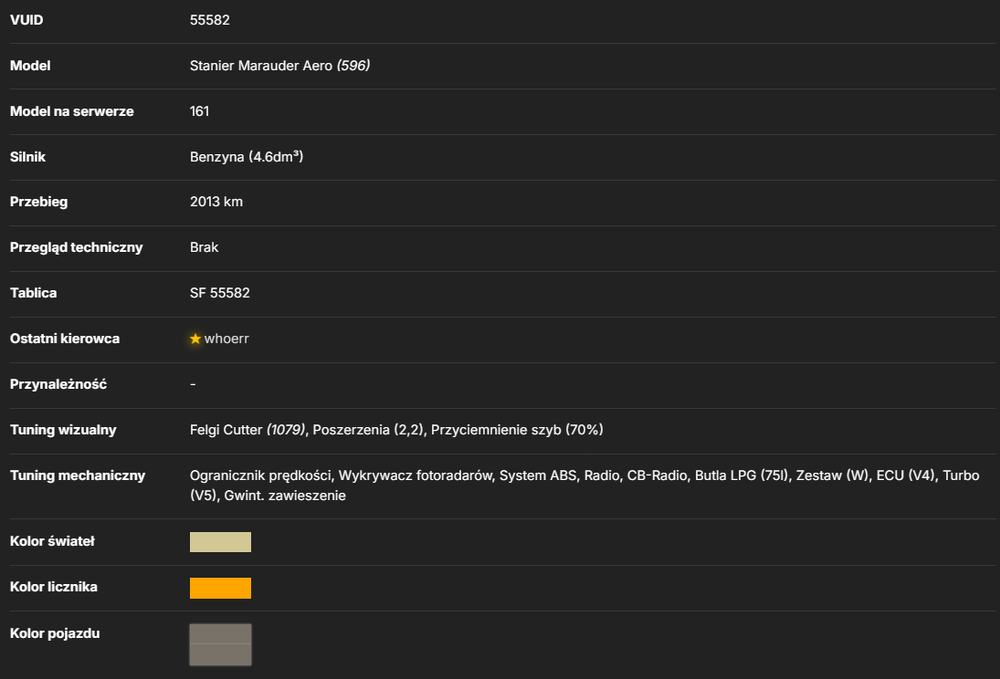1000x679 pixels.
Task: Select the mileage value 2013 km
Action: click(216, 201)
